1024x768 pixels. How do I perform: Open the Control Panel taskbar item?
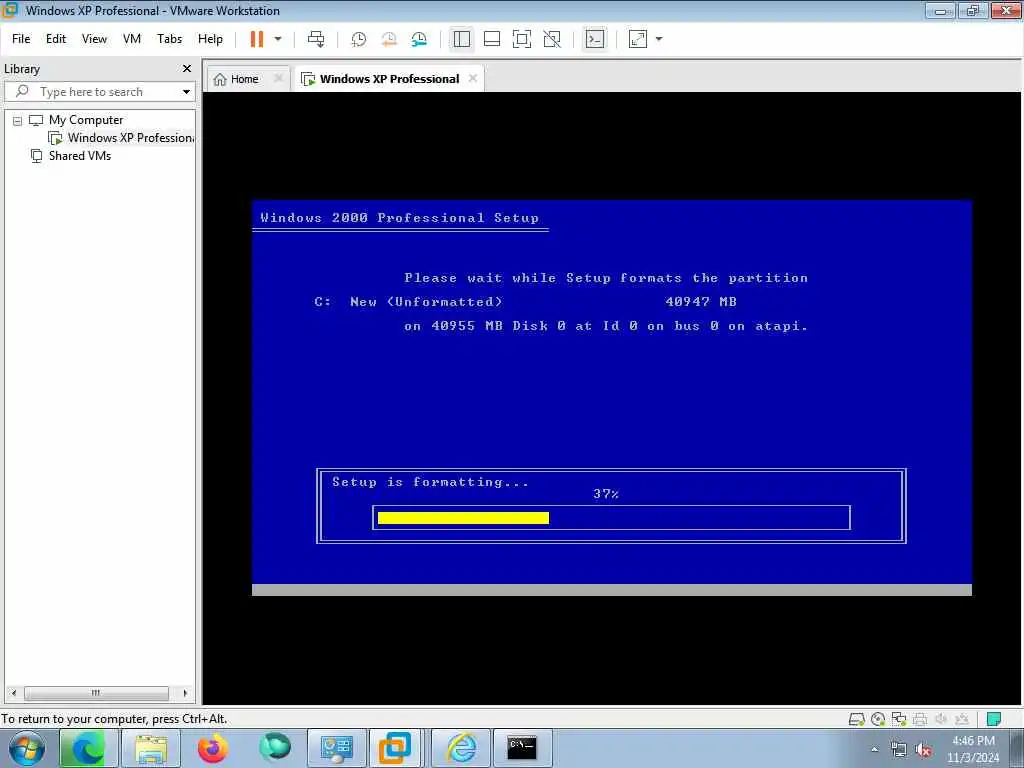pyautogui.click(x=336, y=748)
